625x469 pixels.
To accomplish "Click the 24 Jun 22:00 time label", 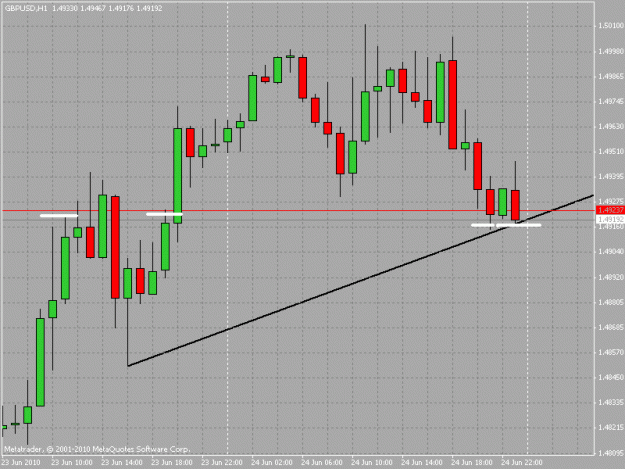I will point(522,463).
